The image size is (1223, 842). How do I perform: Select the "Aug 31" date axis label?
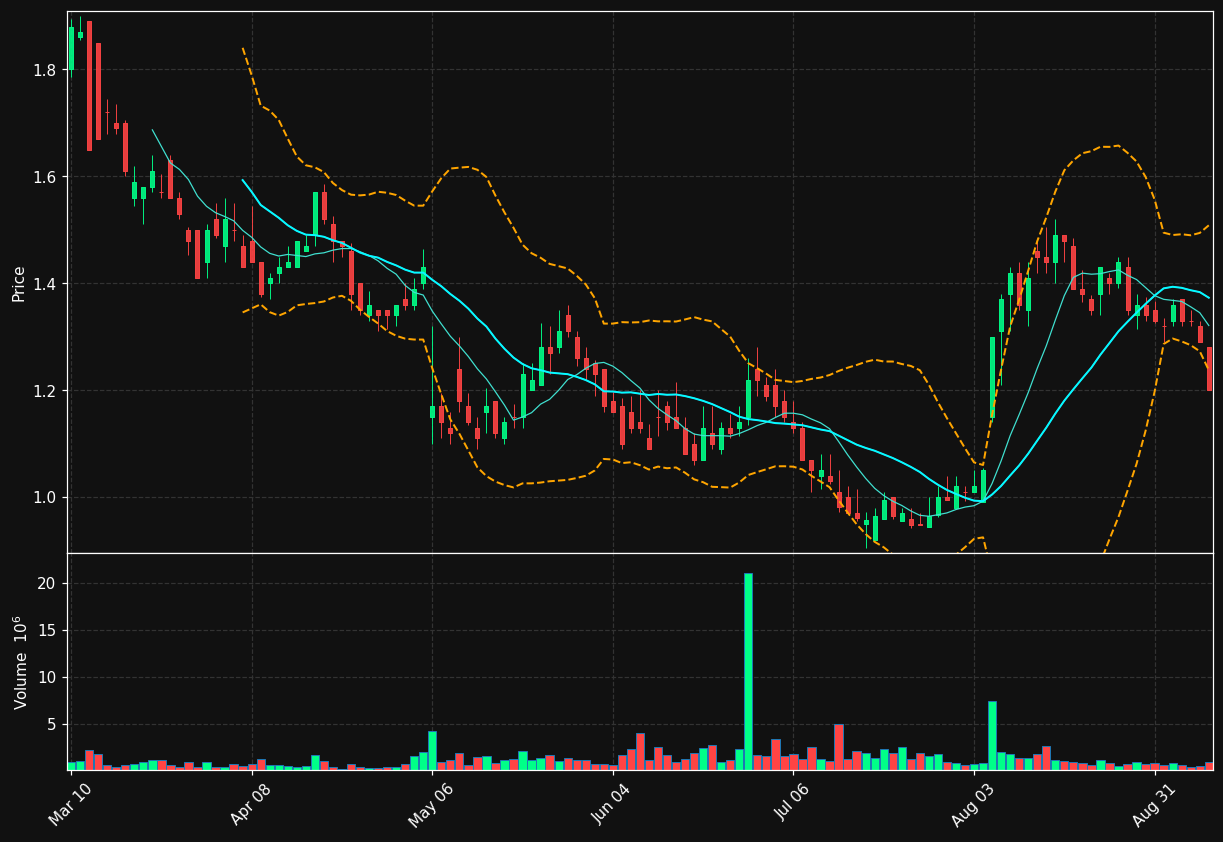[x=1154, y=806]
